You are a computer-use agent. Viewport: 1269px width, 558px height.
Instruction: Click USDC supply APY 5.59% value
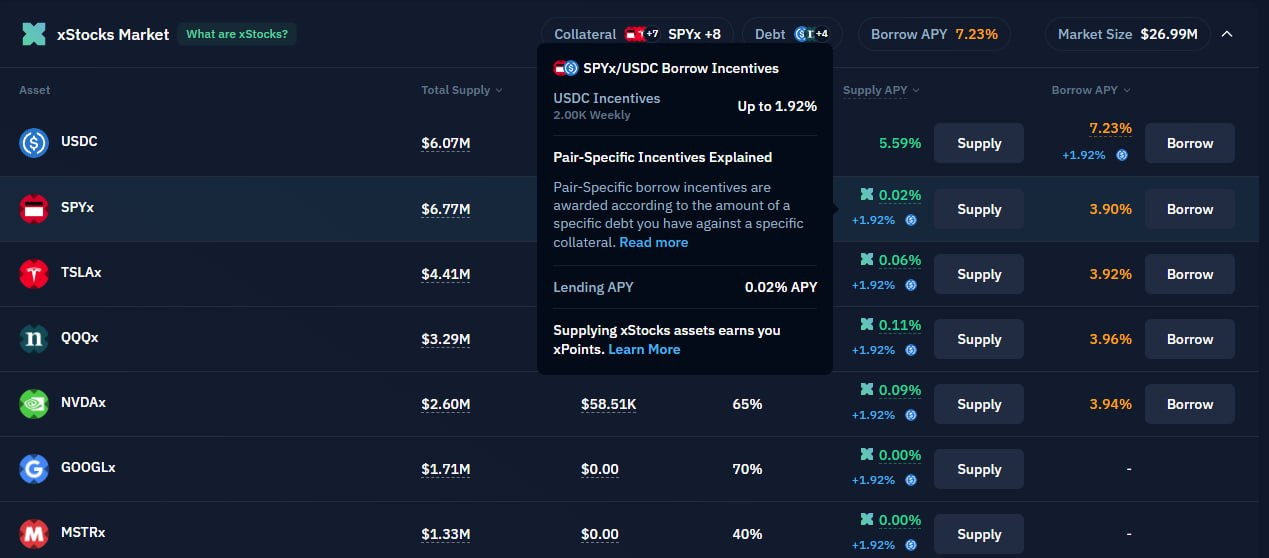(x=900, y=143)
